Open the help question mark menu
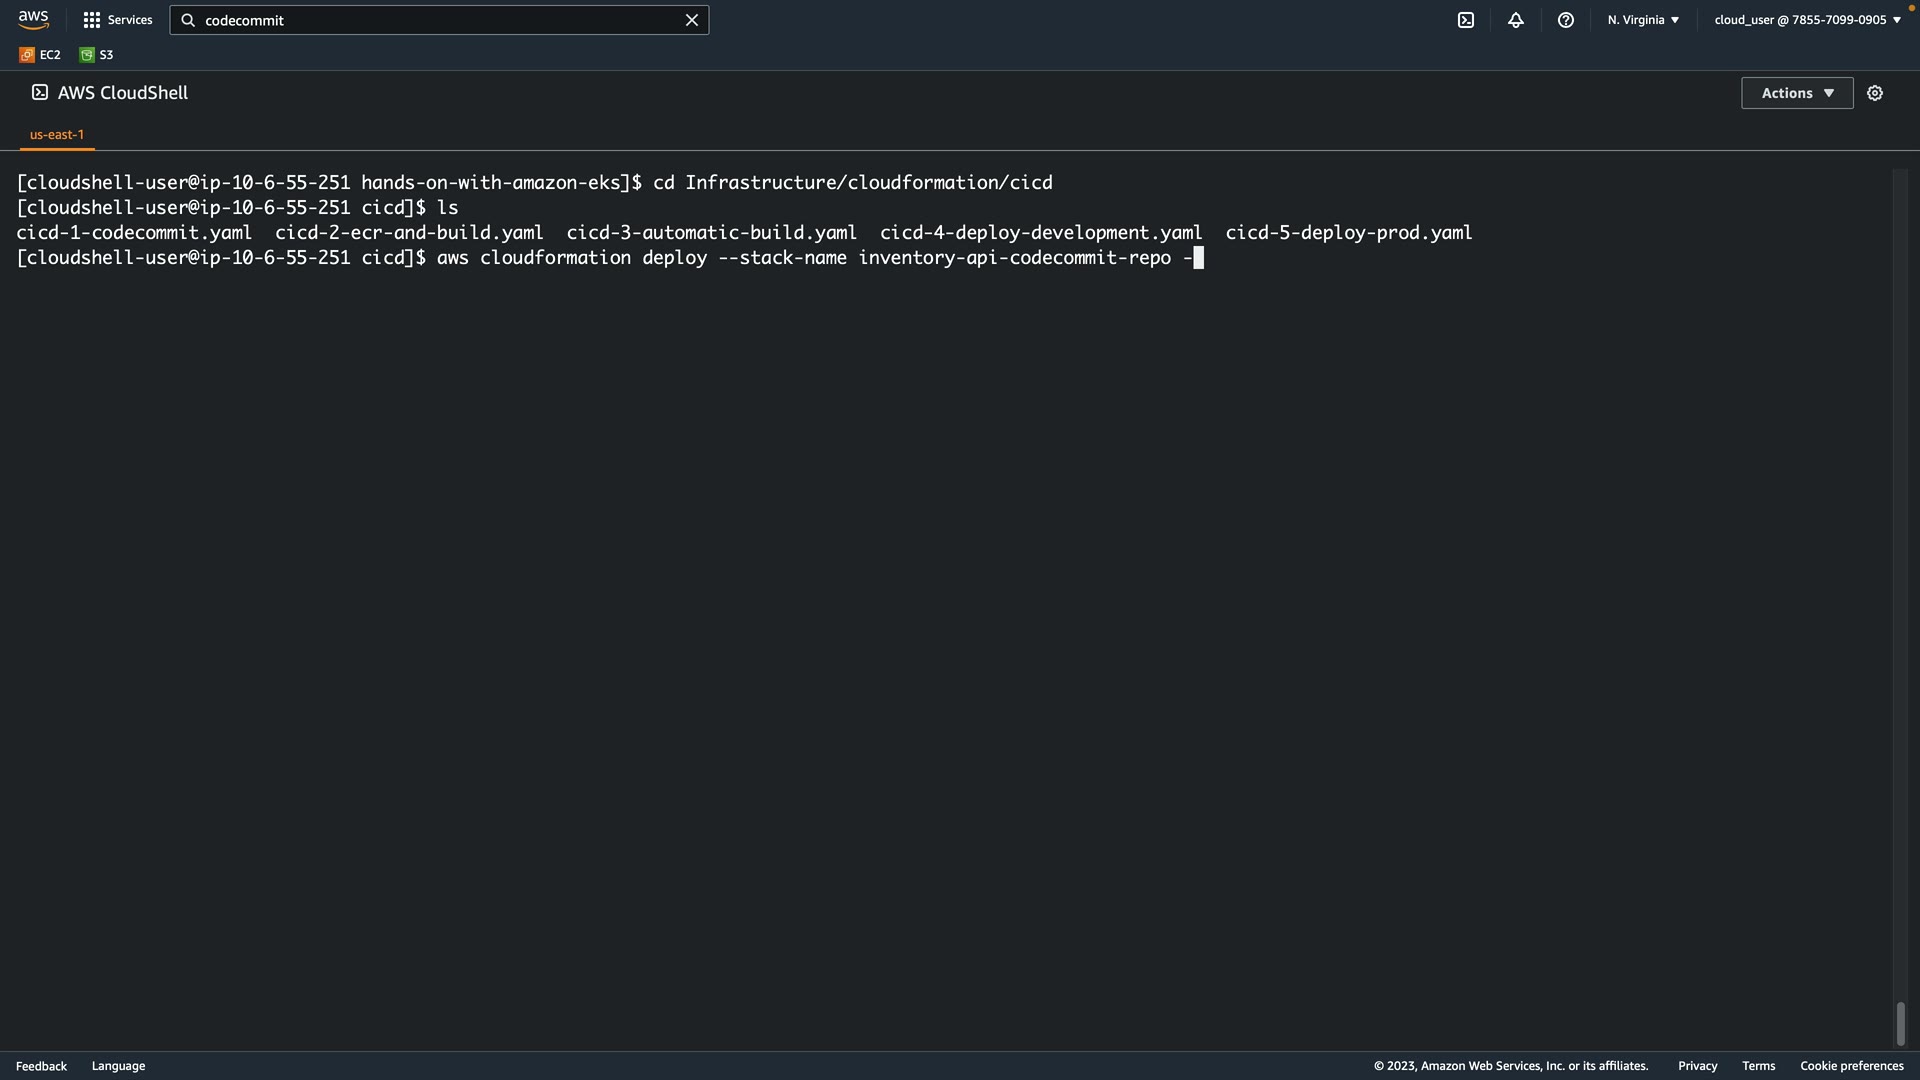Image resolution: width=1920 pixels, height=1080 pixels. point(1566,20)
